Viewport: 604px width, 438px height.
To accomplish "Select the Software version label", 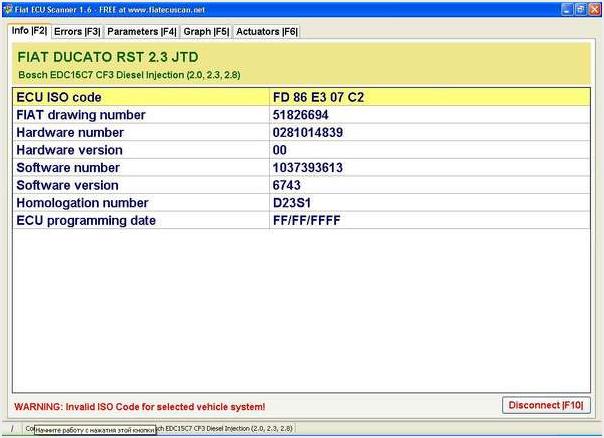I will pyautogui.click(x=67, y=185).
